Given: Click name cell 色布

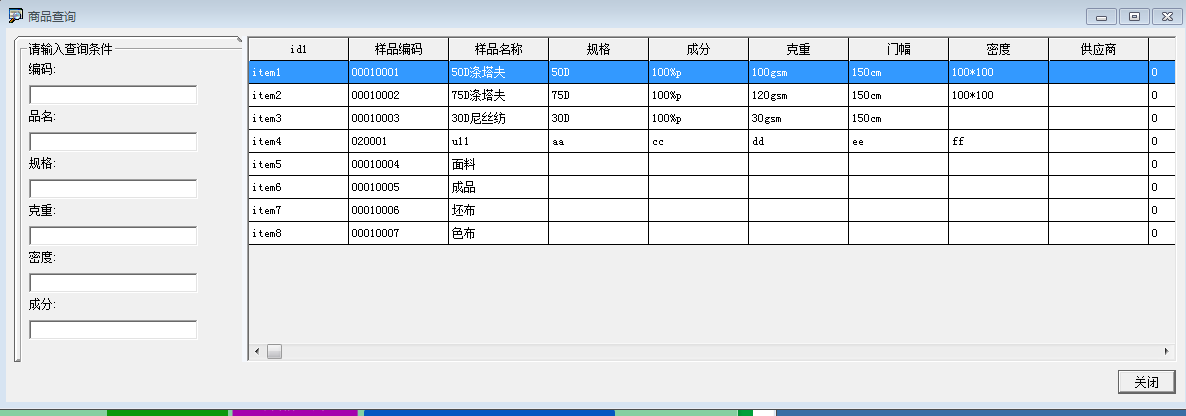Looking at the screenshot, I should tap(498, 234).
